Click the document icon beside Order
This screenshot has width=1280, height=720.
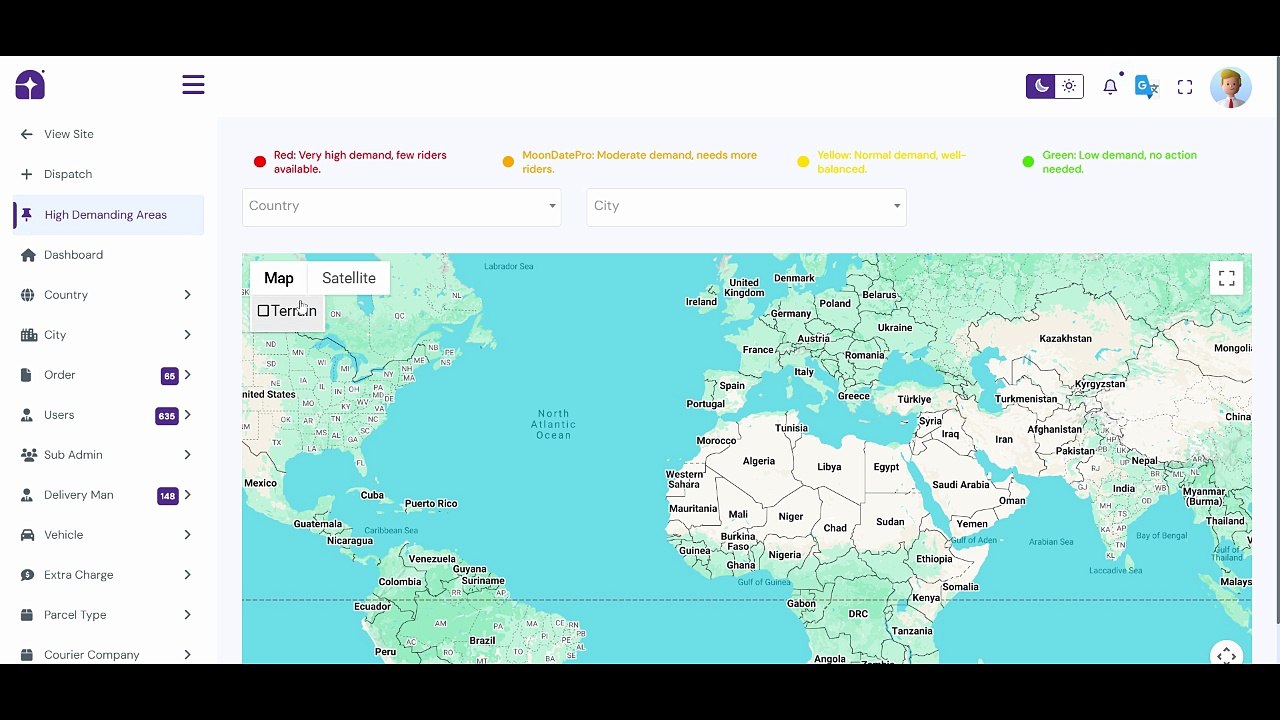26,375
